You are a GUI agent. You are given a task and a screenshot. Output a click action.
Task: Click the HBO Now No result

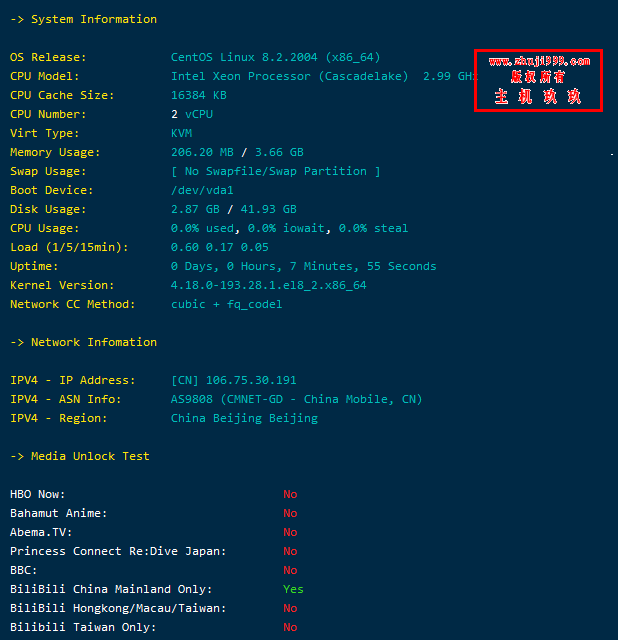pos(290,494)
